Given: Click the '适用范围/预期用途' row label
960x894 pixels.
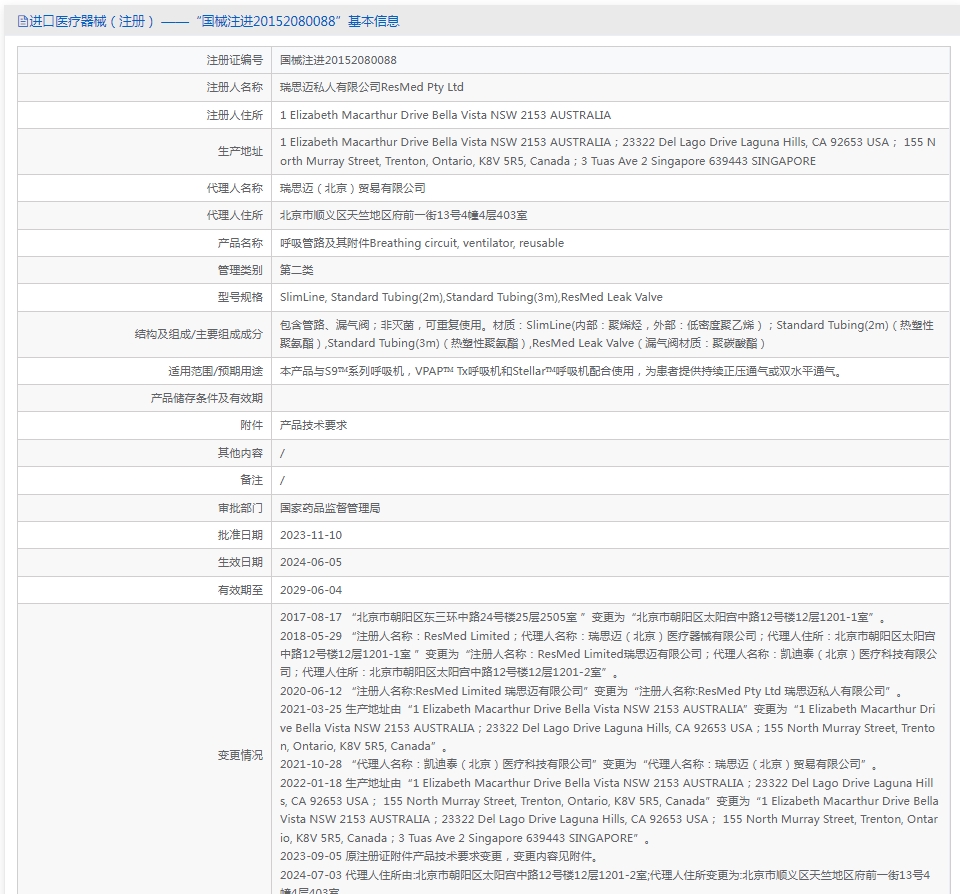Looking at the screenshot, I should pos(215,371).
